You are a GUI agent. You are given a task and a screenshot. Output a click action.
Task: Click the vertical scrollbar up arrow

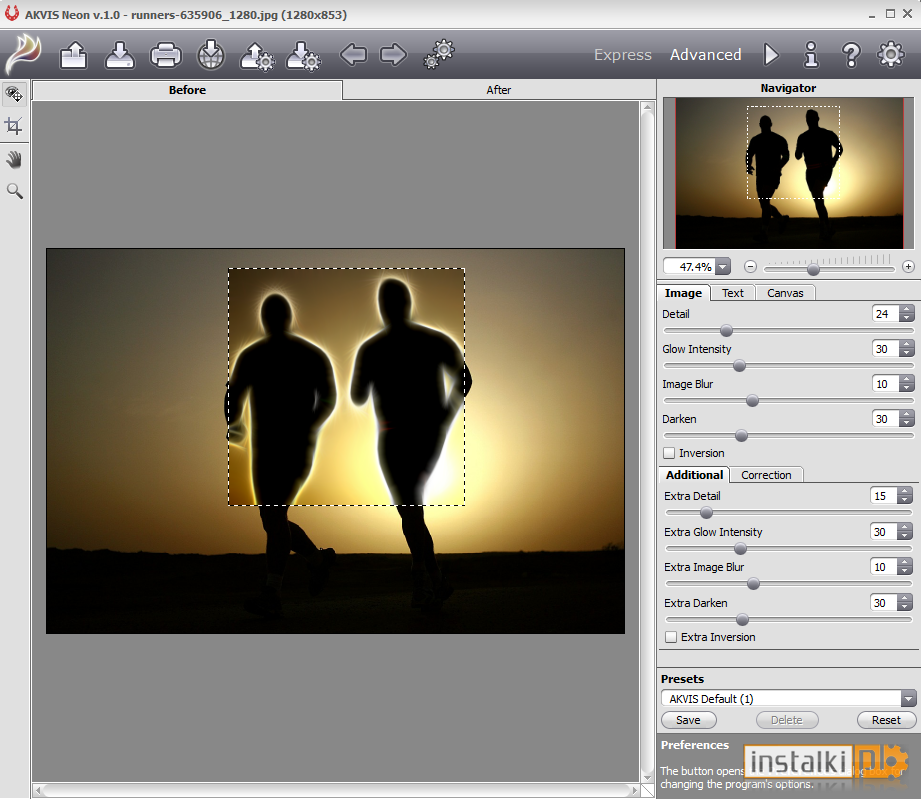(647, 108)
